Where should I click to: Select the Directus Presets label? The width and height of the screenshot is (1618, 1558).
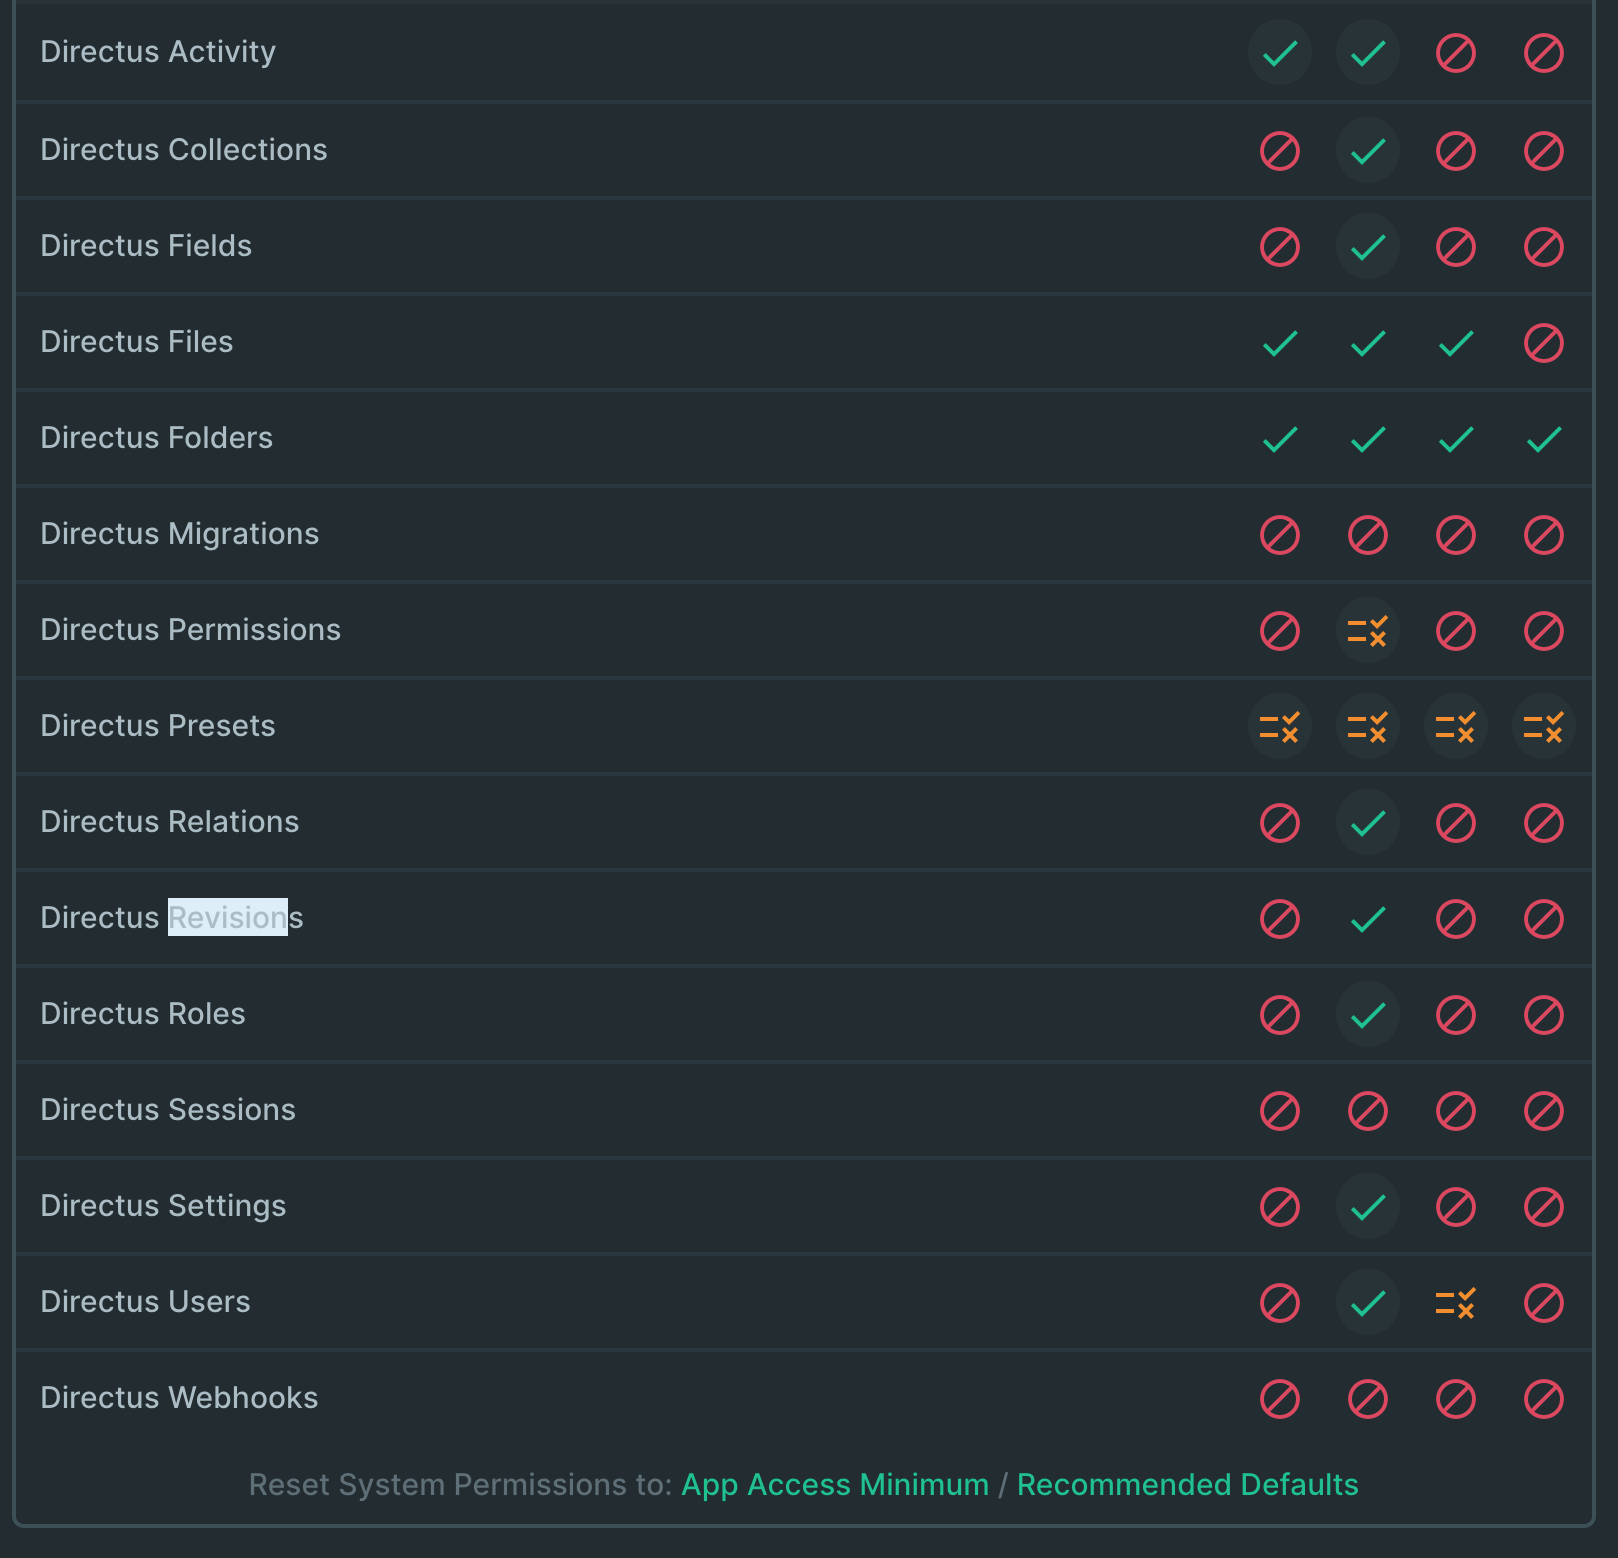[158, 726]
